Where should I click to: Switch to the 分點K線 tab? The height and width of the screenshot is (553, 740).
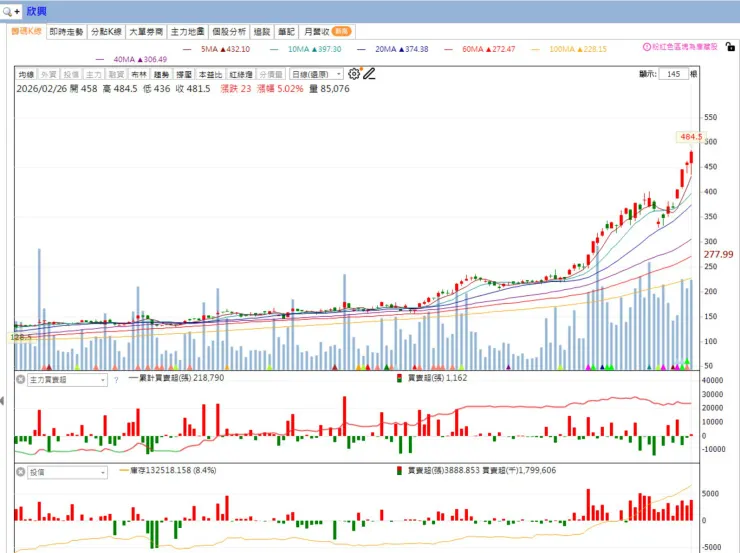106,32
